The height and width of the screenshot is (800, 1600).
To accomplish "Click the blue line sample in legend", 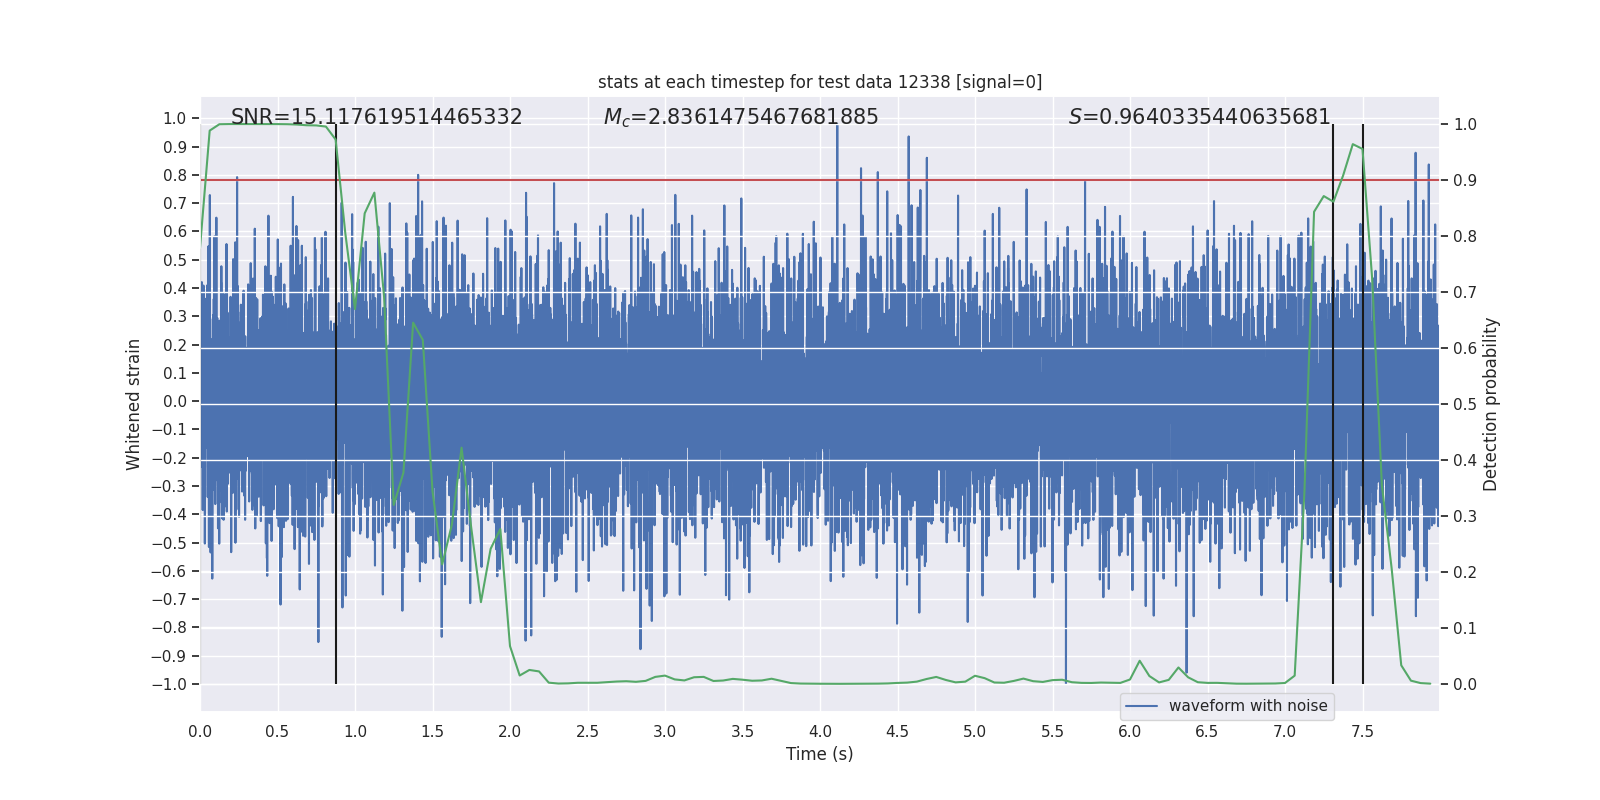I will [x=1142, y=706].
